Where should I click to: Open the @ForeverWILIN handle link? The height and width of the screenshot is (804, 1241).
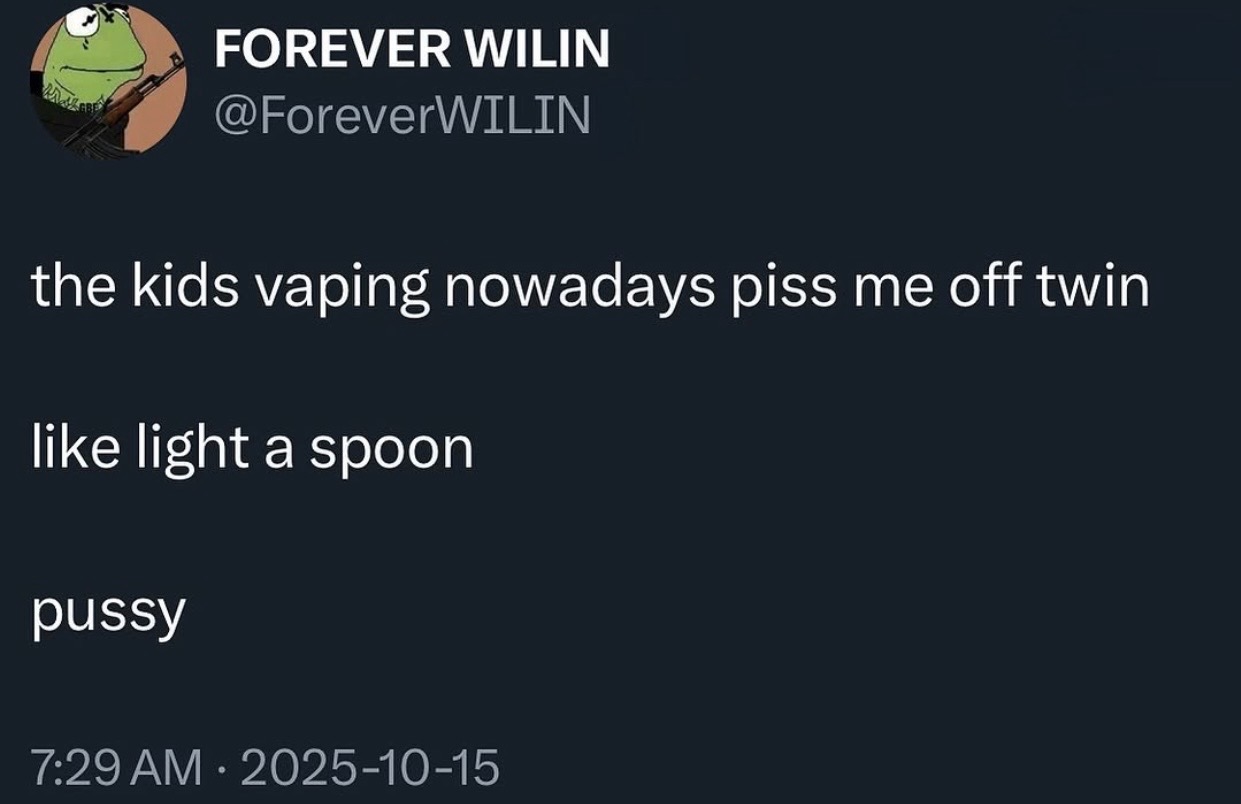click(x=402, y=118)
